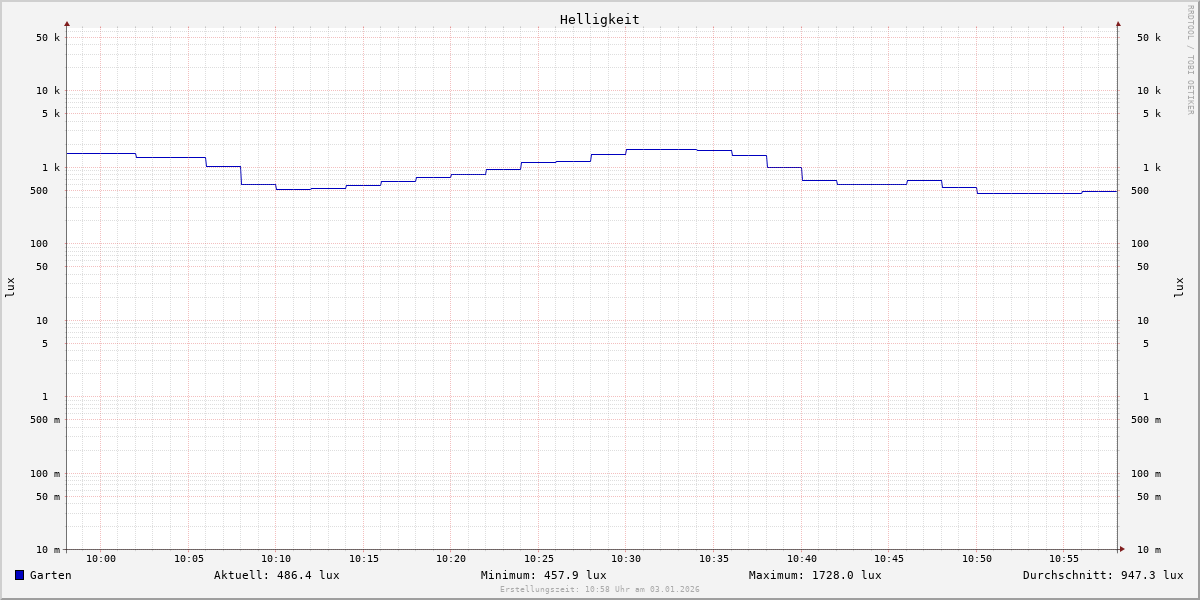This screenshot has width=1200, height=600.
Task: Click the red arrow at x-axis end
Action: (1121, 549)
